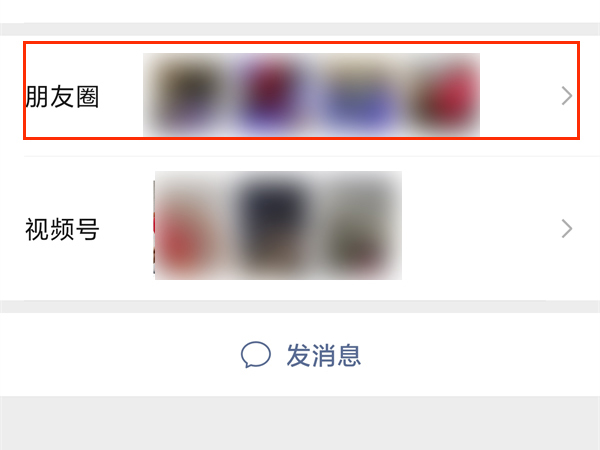
Task: Click the 发消息 text button
Action: click(324, 355)
